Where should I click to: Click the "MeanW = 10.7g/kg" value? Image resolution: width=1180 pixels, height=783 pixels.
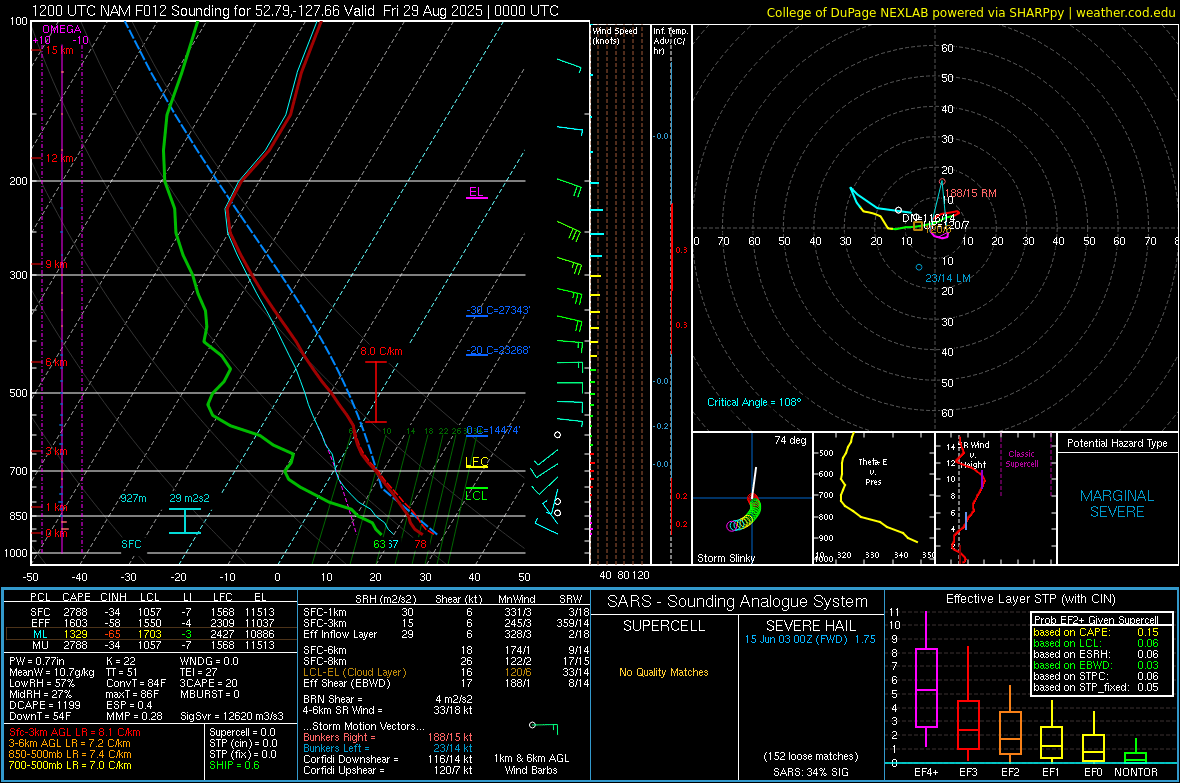[x=52, y=672]
